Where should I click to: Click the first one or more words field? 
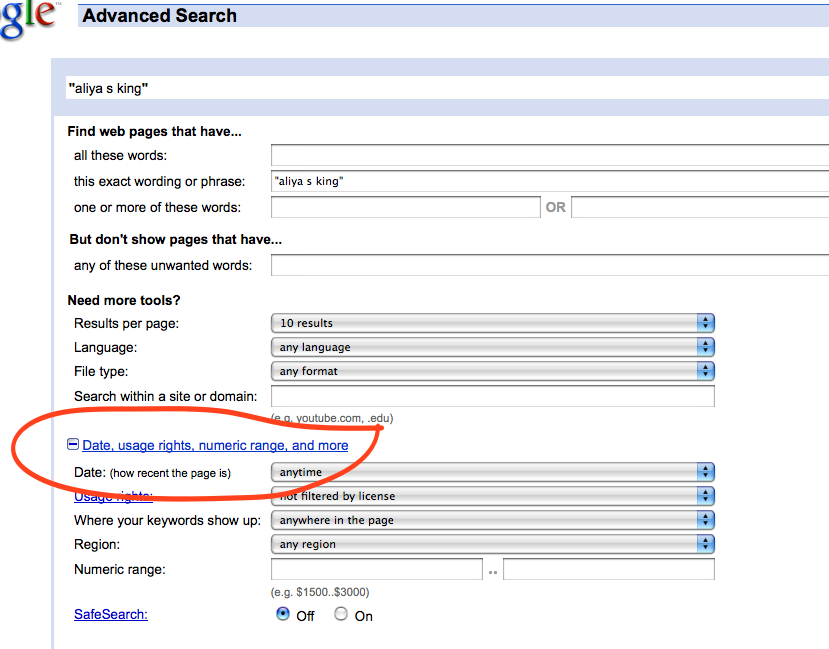(x=405, y=207)
